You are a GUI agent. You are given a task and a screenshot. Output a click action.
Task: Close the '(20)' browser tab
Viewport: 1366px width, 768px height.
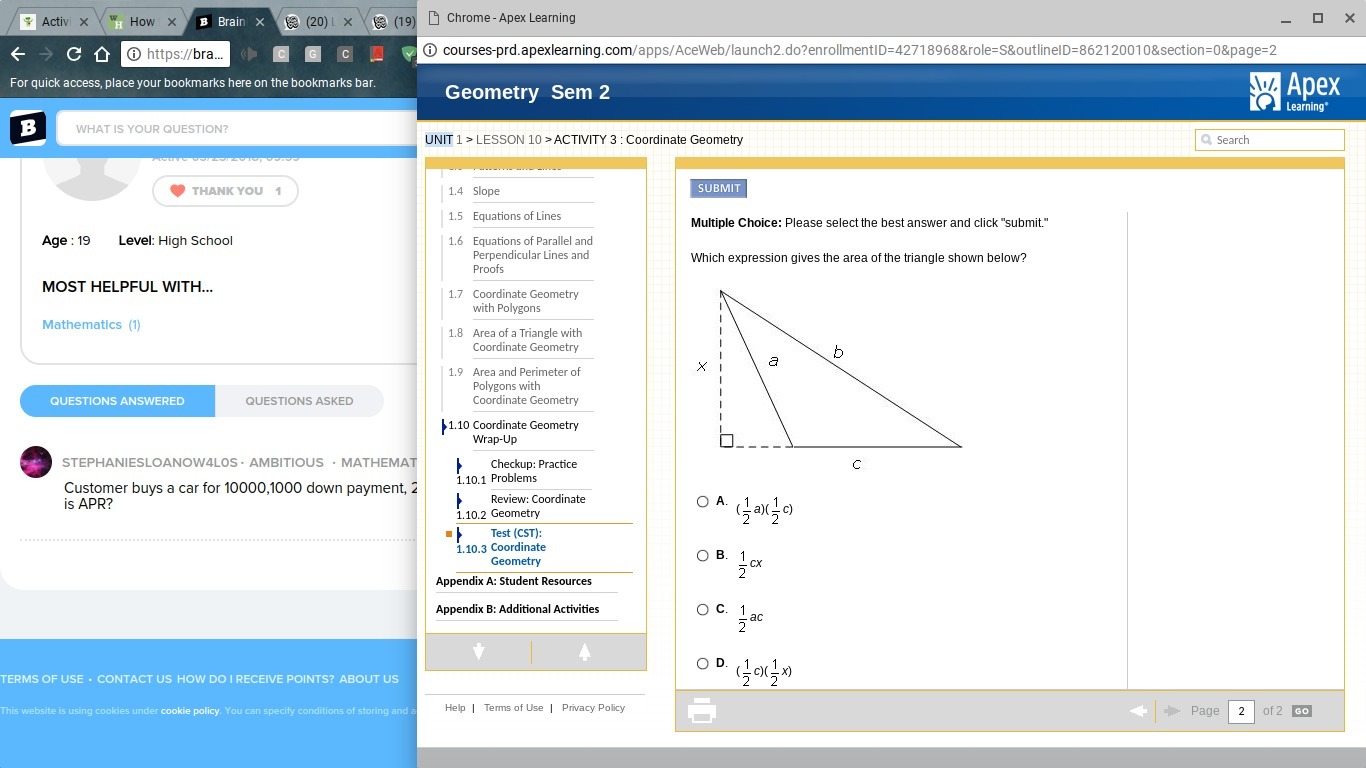pyautogui.click(x=346, y=21)
